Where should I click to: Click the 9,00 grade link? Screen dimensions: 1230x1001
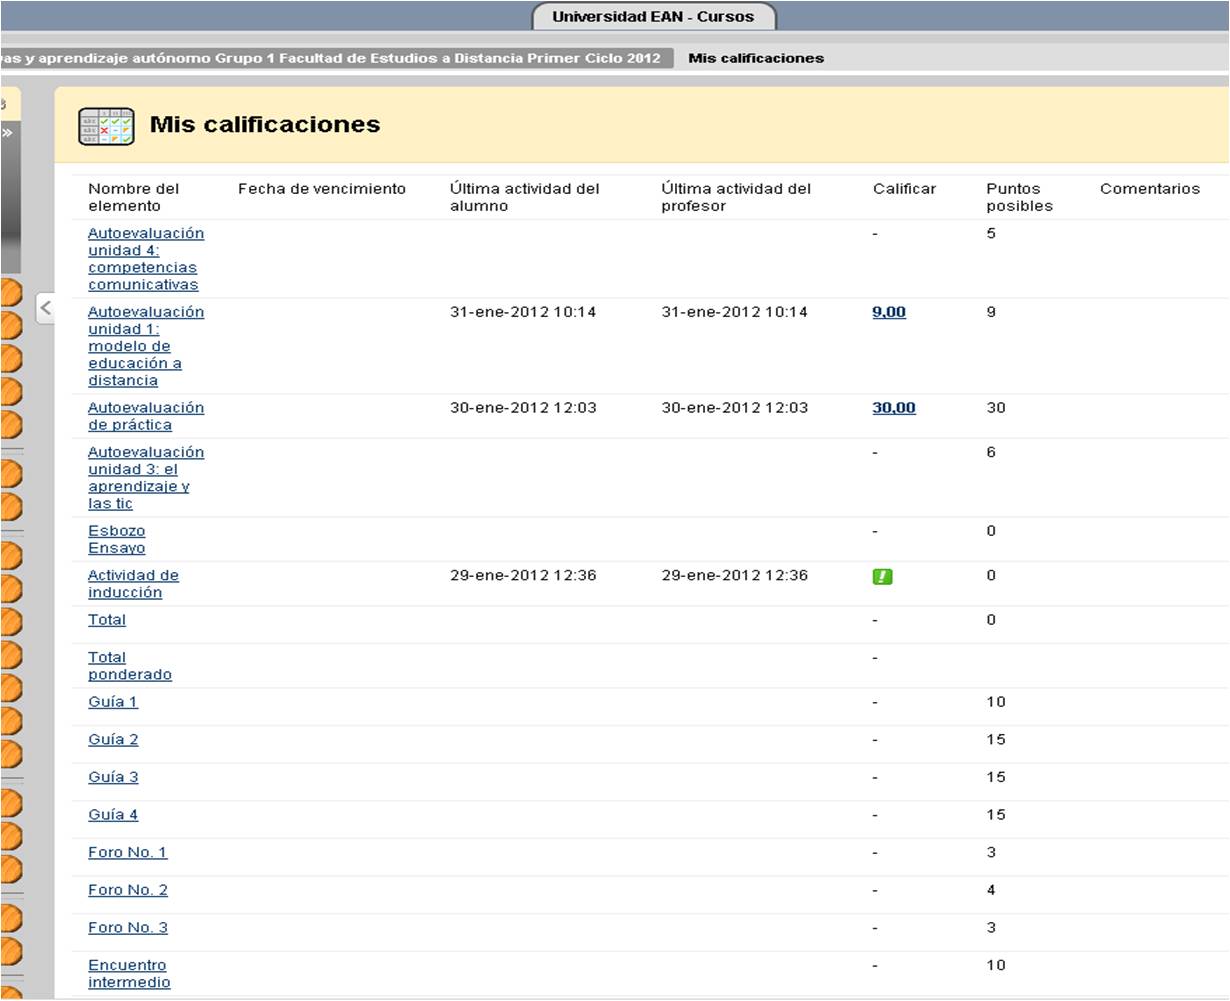(888, 312)
